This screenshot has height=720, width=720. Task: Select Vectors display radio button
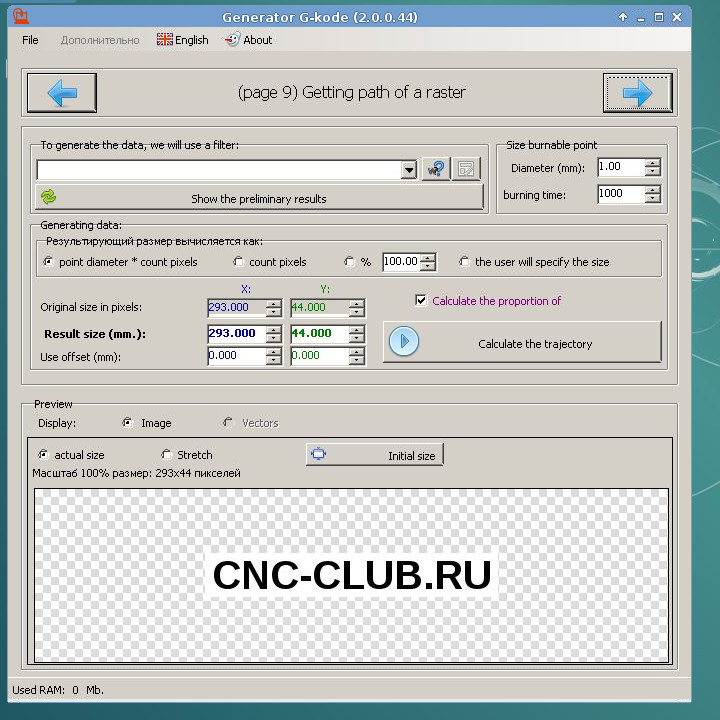[251, 423]
